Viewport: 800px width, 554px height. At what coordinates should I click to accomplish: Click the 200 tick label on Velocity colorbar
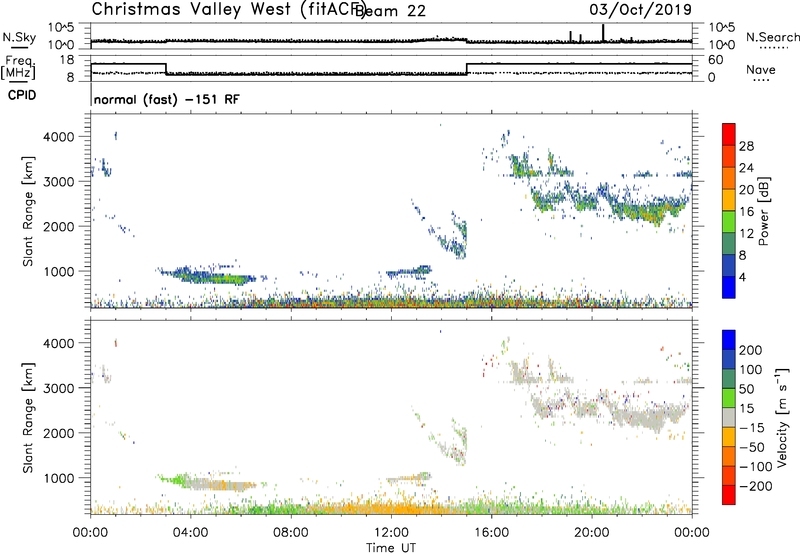[x=751, y=350]
